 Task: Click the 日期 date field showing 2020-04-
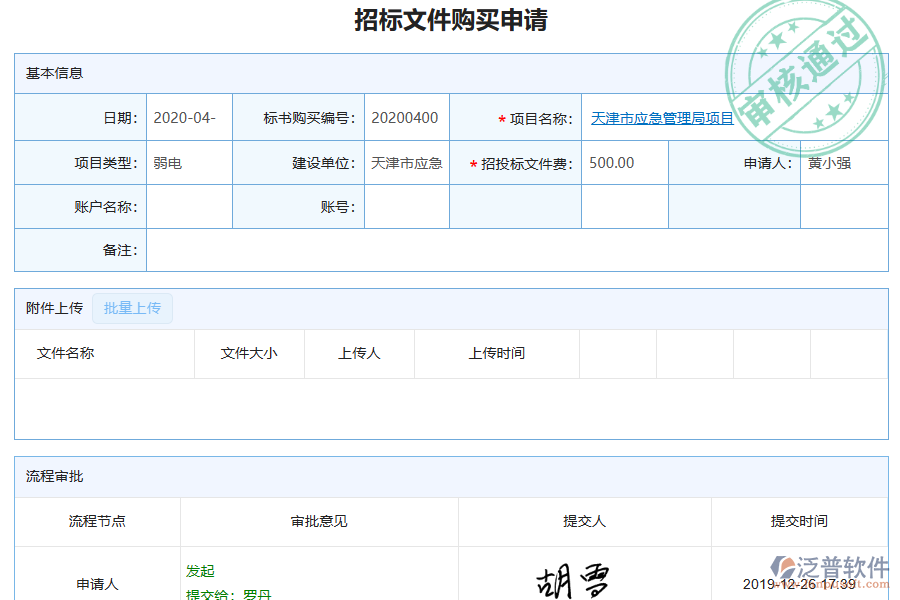(x=187, y=118)
